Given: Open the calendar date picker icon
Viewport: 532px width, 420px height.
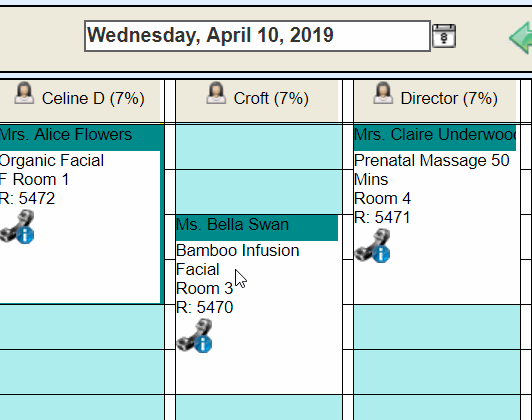Looking at the screenshot, I should click(x=444, y=36).
